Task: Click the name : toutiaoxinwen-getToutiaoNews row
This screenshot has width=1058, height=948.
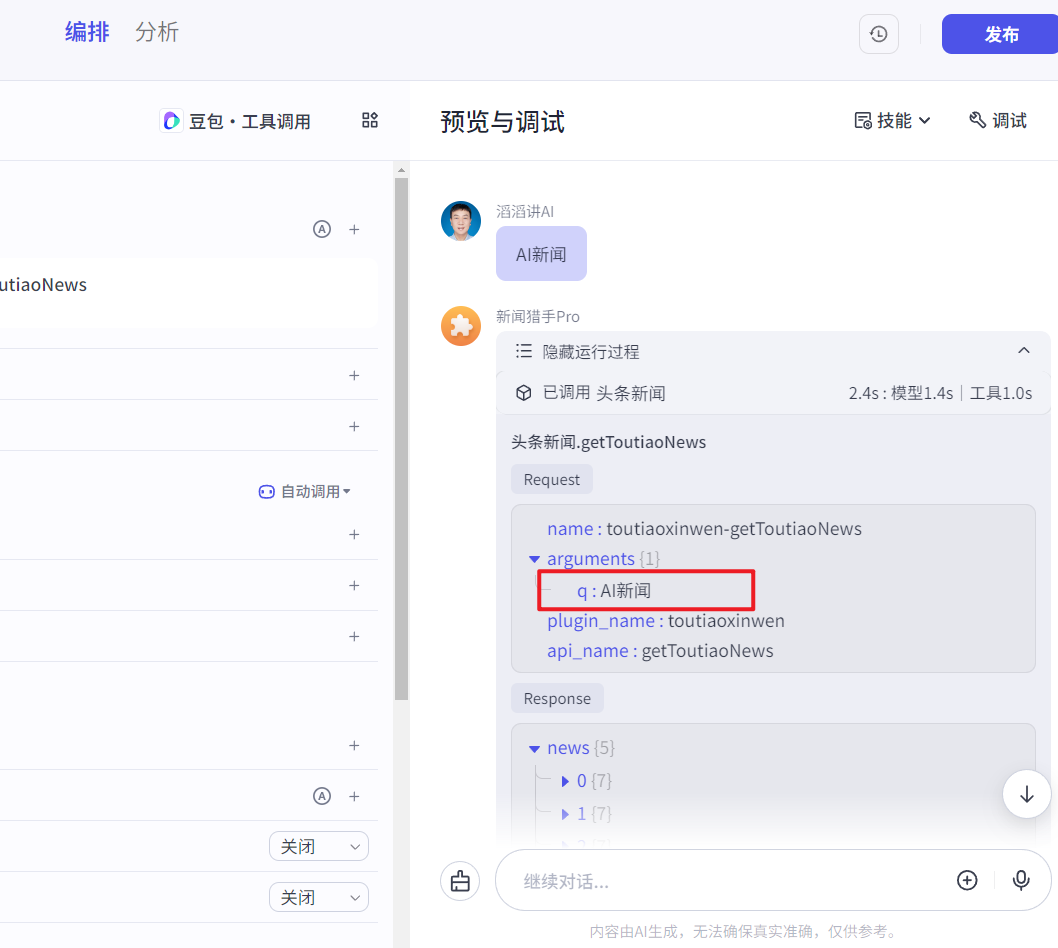Action: 704,529
